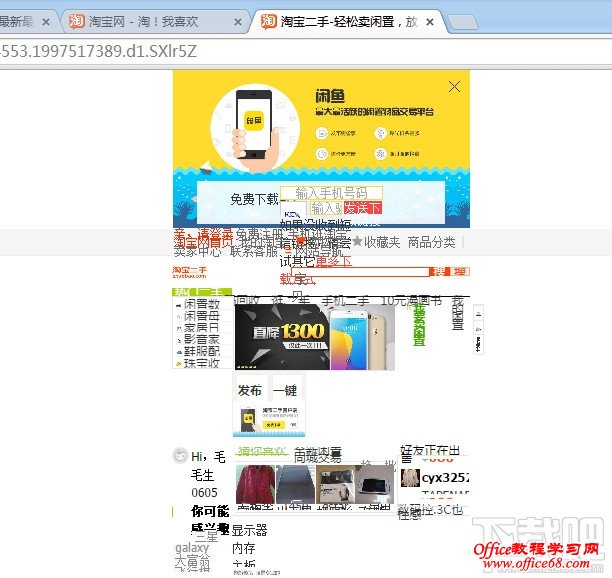Click the captcha code input field
The width and height of the screenshot is (612, 578).
[x=326, y=208]
